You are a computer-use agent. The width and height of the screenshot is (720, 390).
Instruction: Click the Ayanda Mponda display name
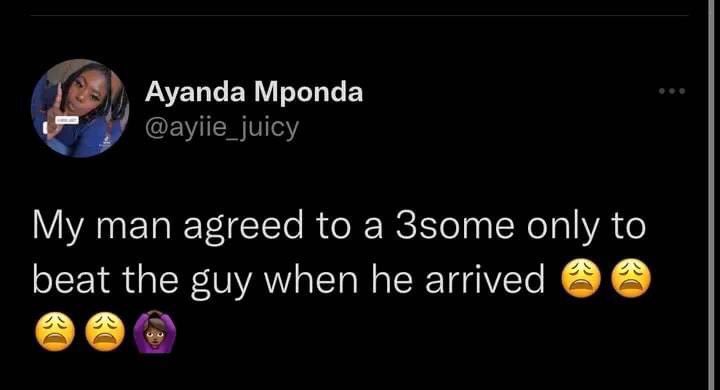(x=254, y=92)
